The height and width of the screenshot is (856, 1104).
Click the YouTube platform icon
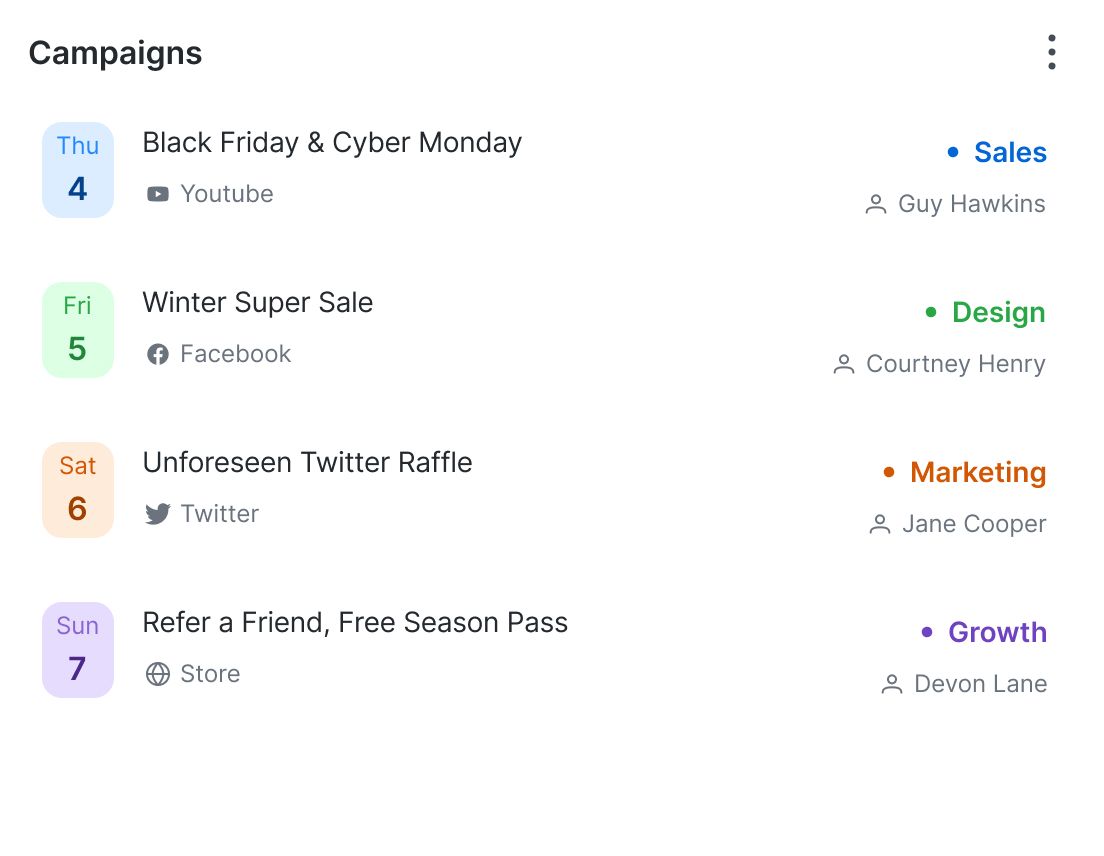(157, 194)
